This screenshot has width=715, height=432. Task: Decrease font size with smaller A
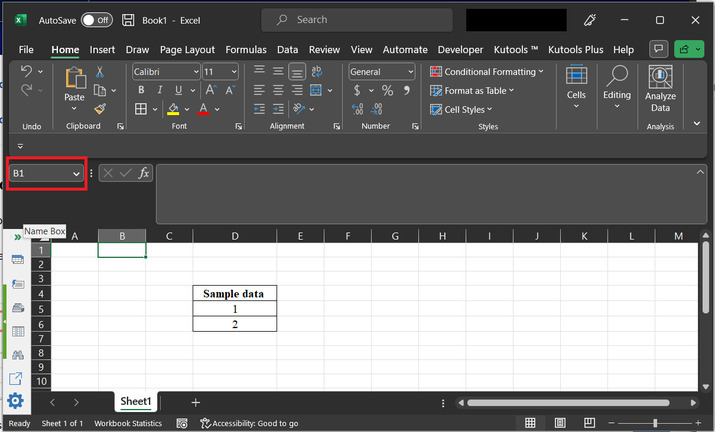tap(230, 90)
